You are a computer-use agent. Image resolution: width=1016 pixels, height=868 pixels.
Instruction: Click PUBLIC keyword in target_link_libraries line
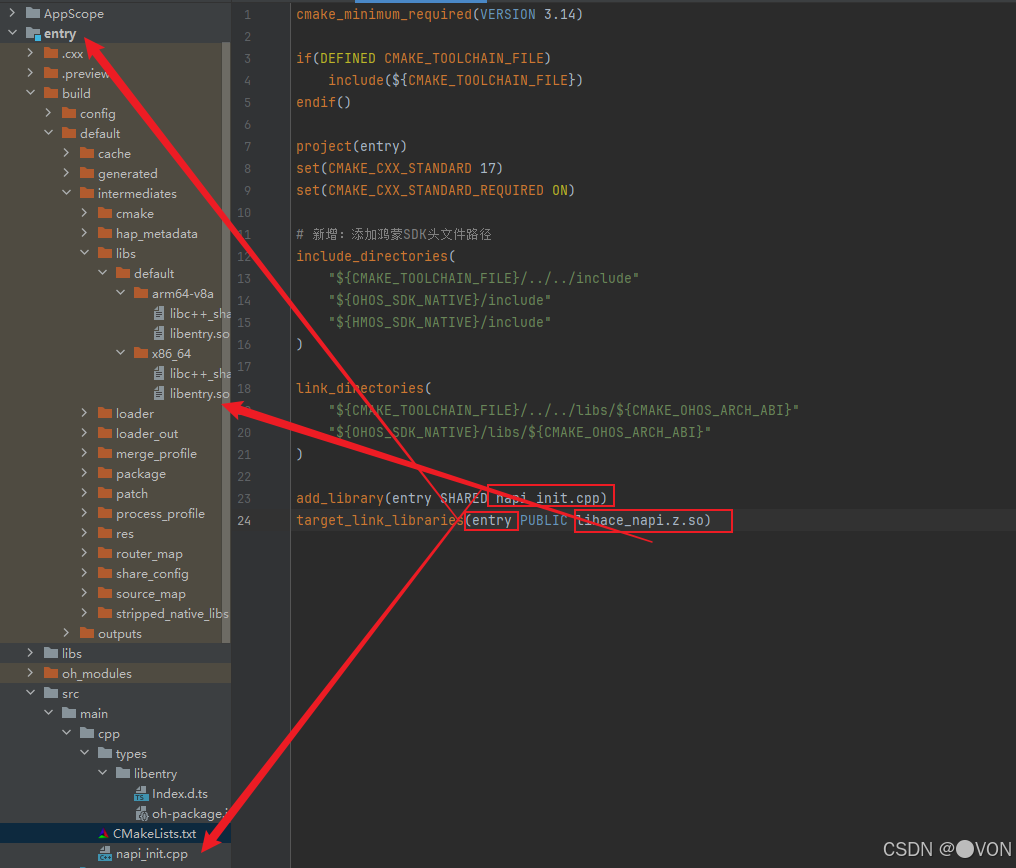coord(543,520)
